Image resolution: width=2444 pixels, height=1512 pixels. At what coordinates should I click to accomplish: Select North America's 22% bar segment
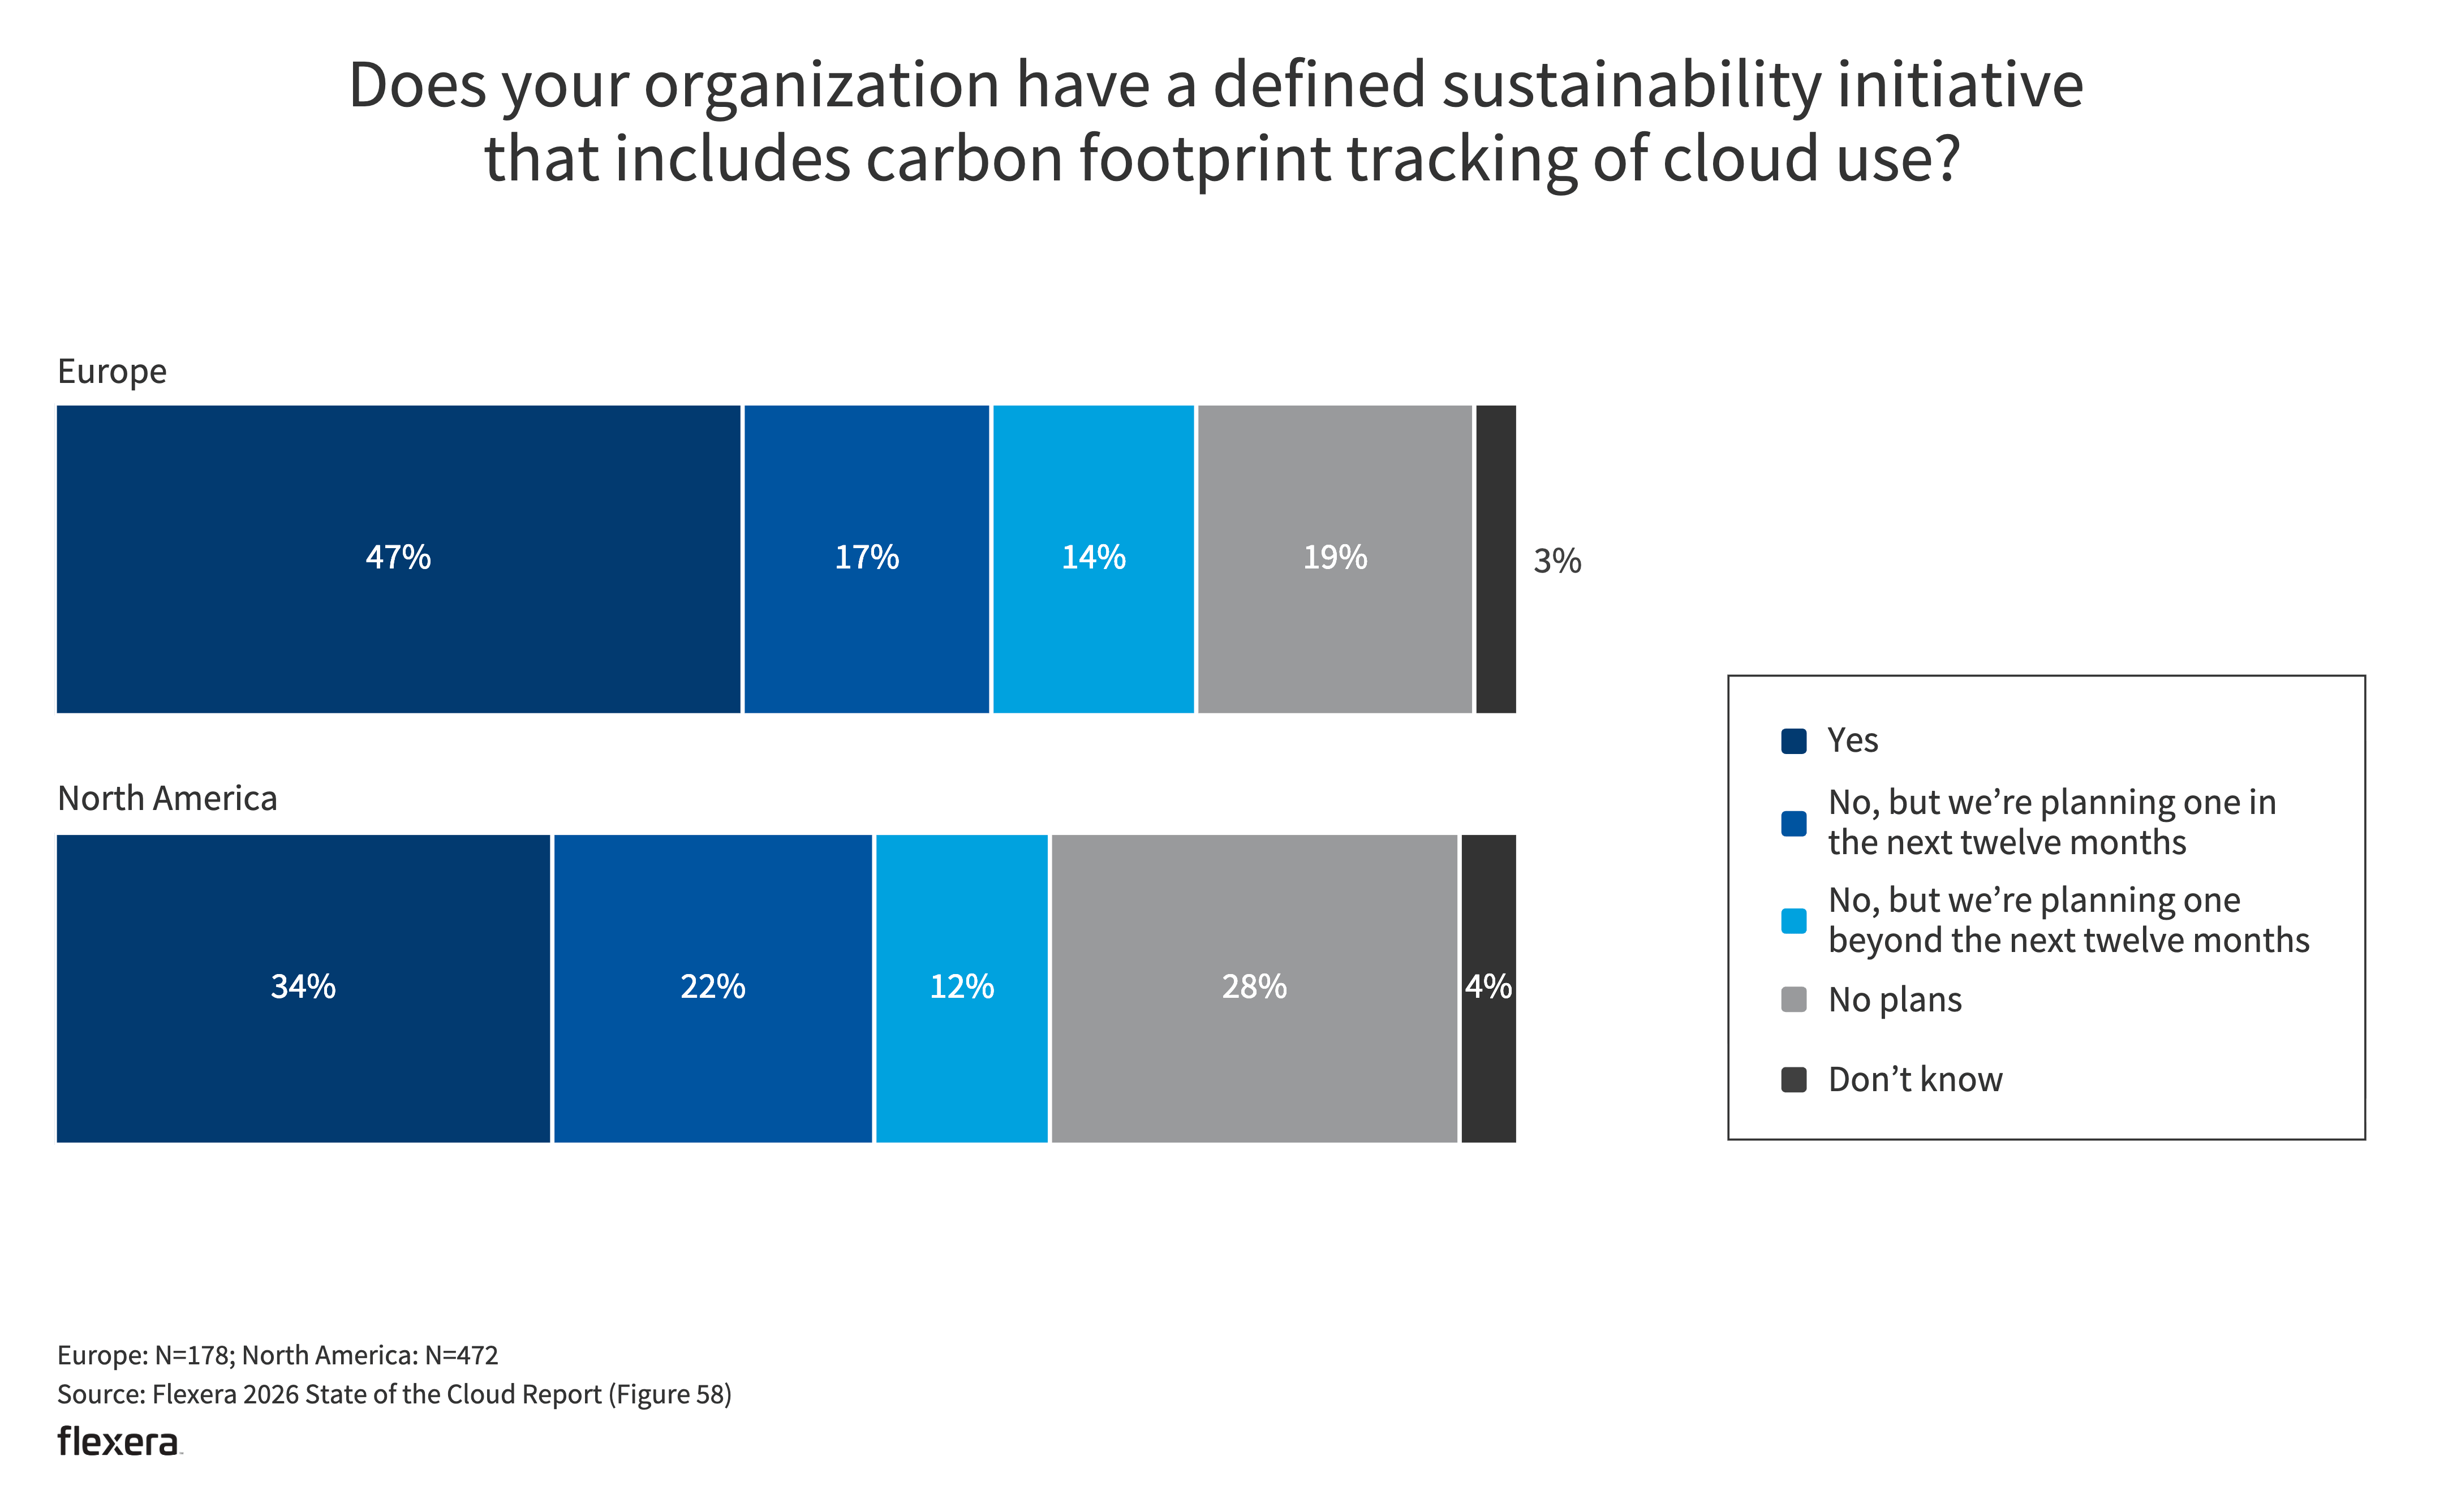coord(712,988)
